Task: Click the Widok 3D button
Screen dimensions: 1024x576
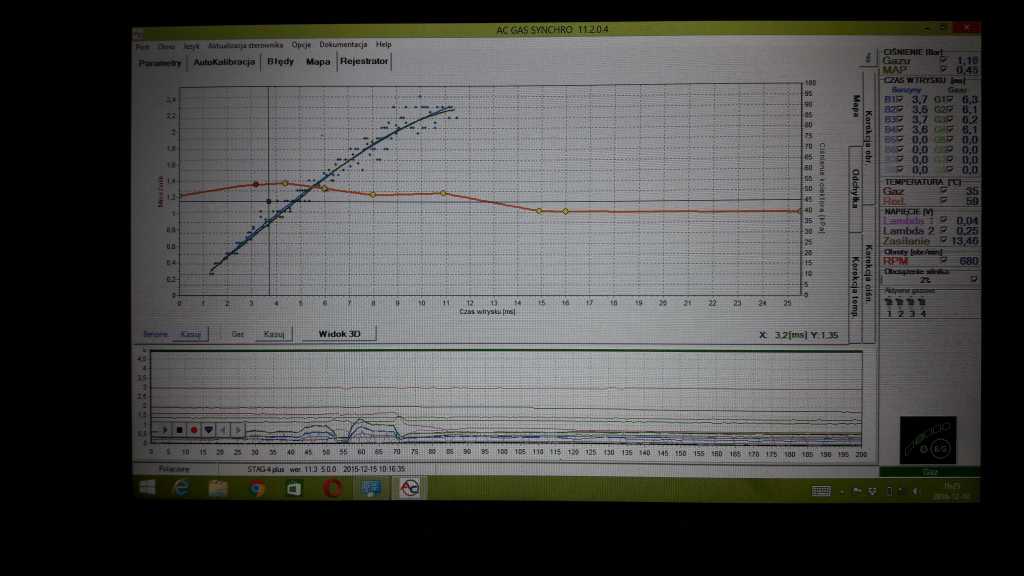Action: pyautogui.click(x=339, y=334)
